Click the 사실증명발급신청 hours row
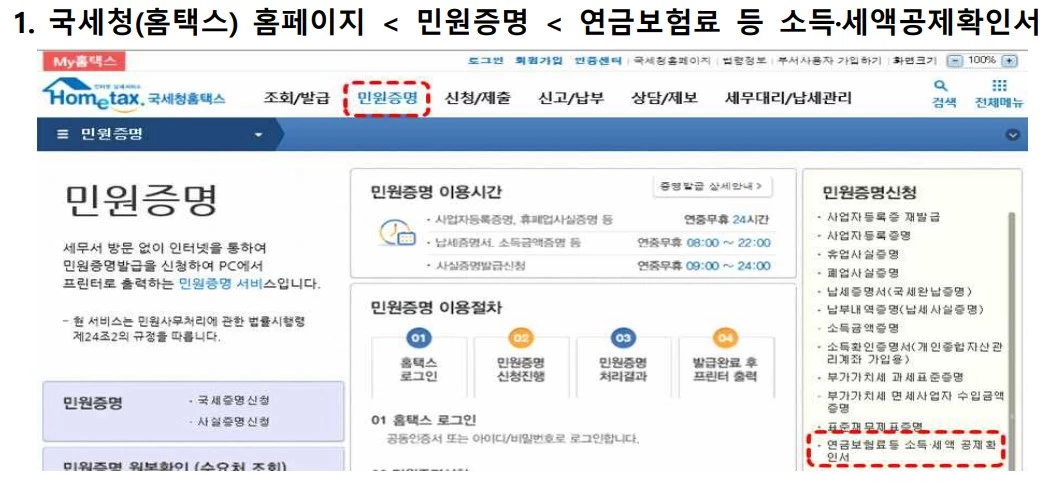Image resolution: width=1059 pixels, height=501 pixels. (x=598, y=265)
